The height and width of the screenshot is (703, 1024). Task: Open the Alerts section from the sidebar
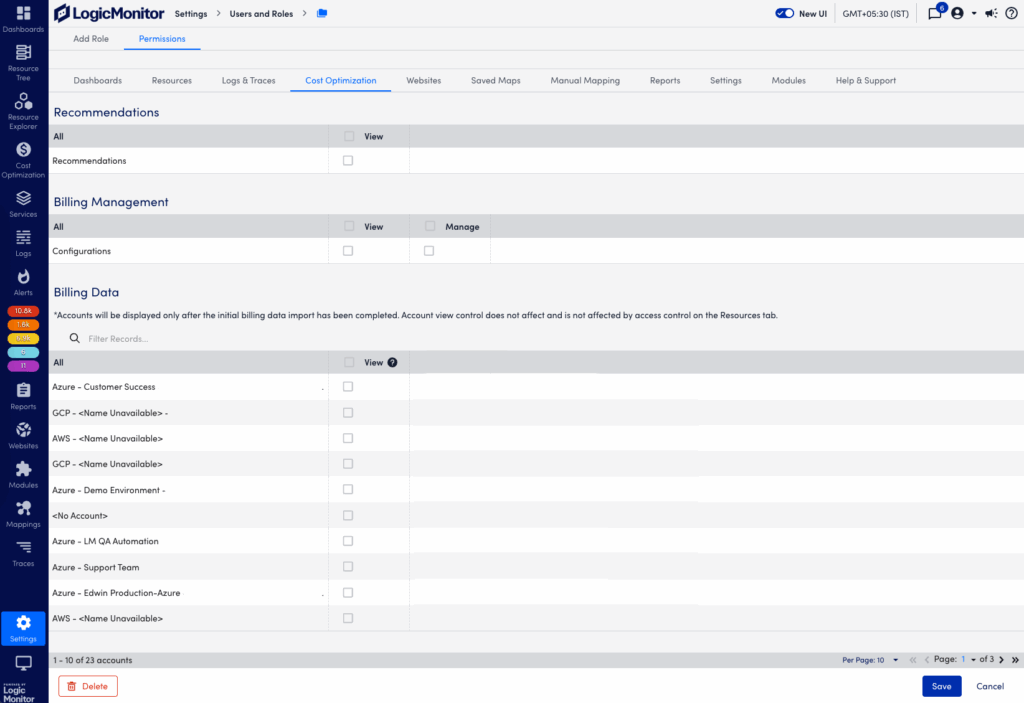[22, 278]
